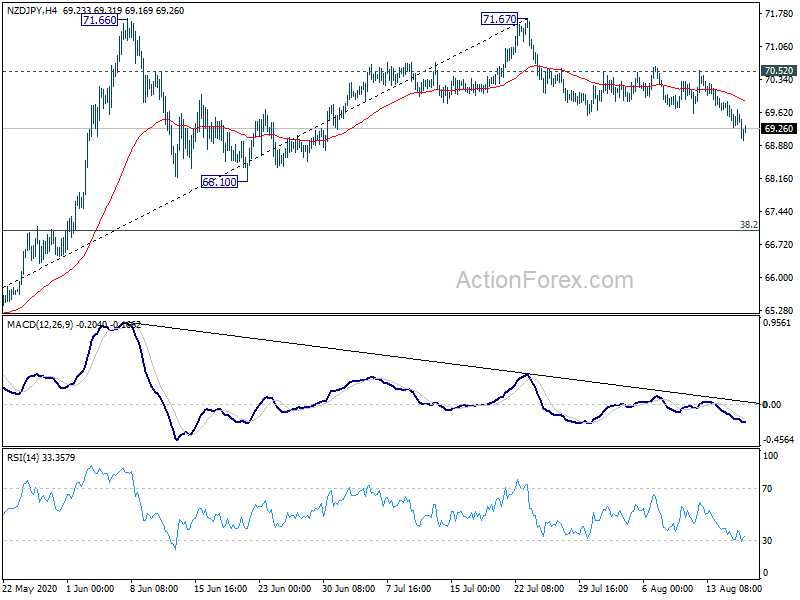Click the 8 Jun 08:00 date label
Viewport: 800px width, 600px height.
pyautogui.click(x=154, y=588)
